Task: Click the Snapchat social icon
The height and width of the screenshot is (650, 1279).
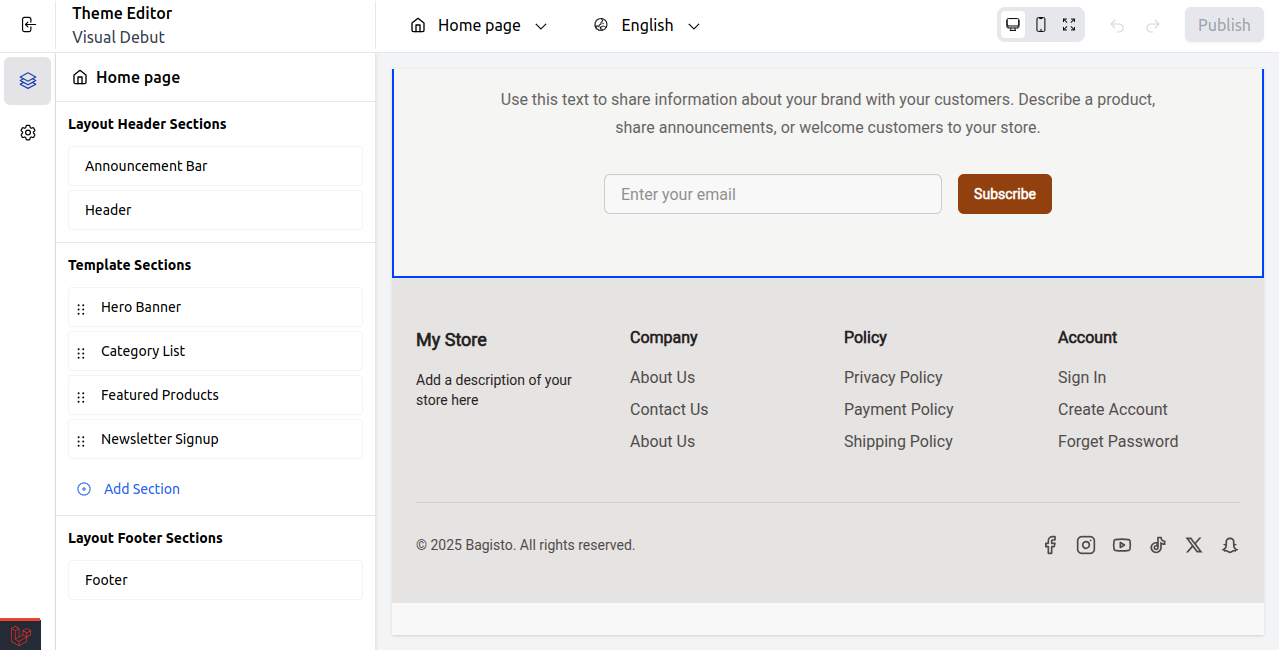Action: point(1230,545)
